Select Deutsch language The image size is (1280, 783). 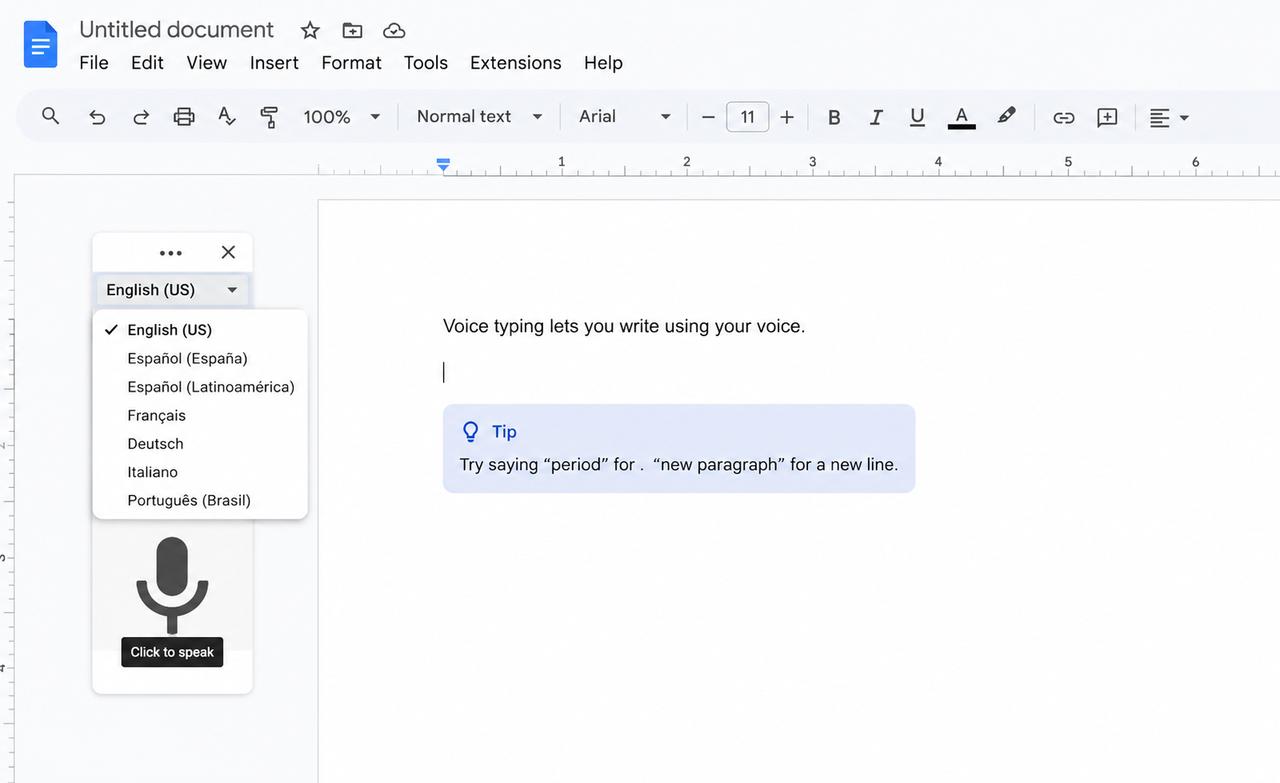point(200,443)
